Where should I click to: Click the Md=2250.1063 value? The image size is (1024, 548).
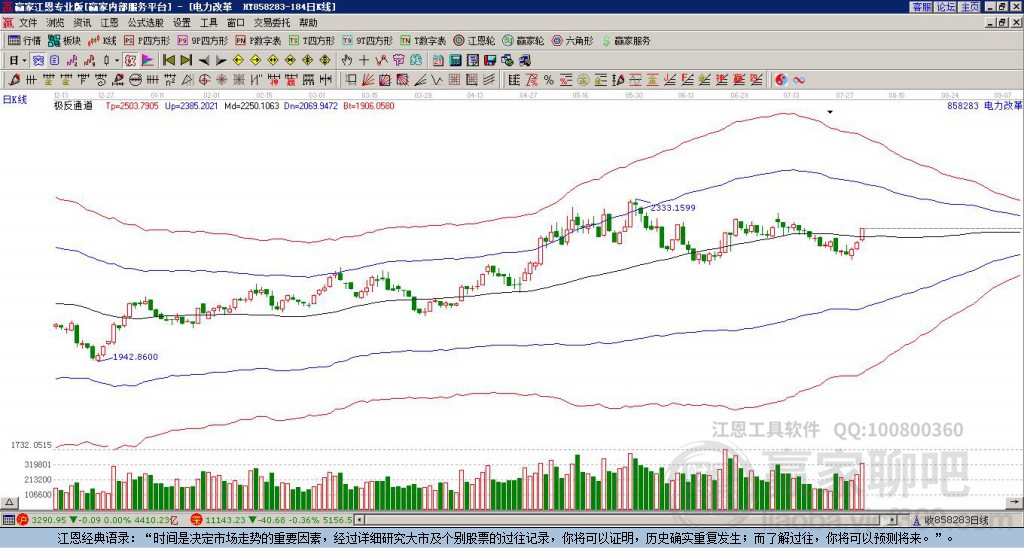point(252,105)
